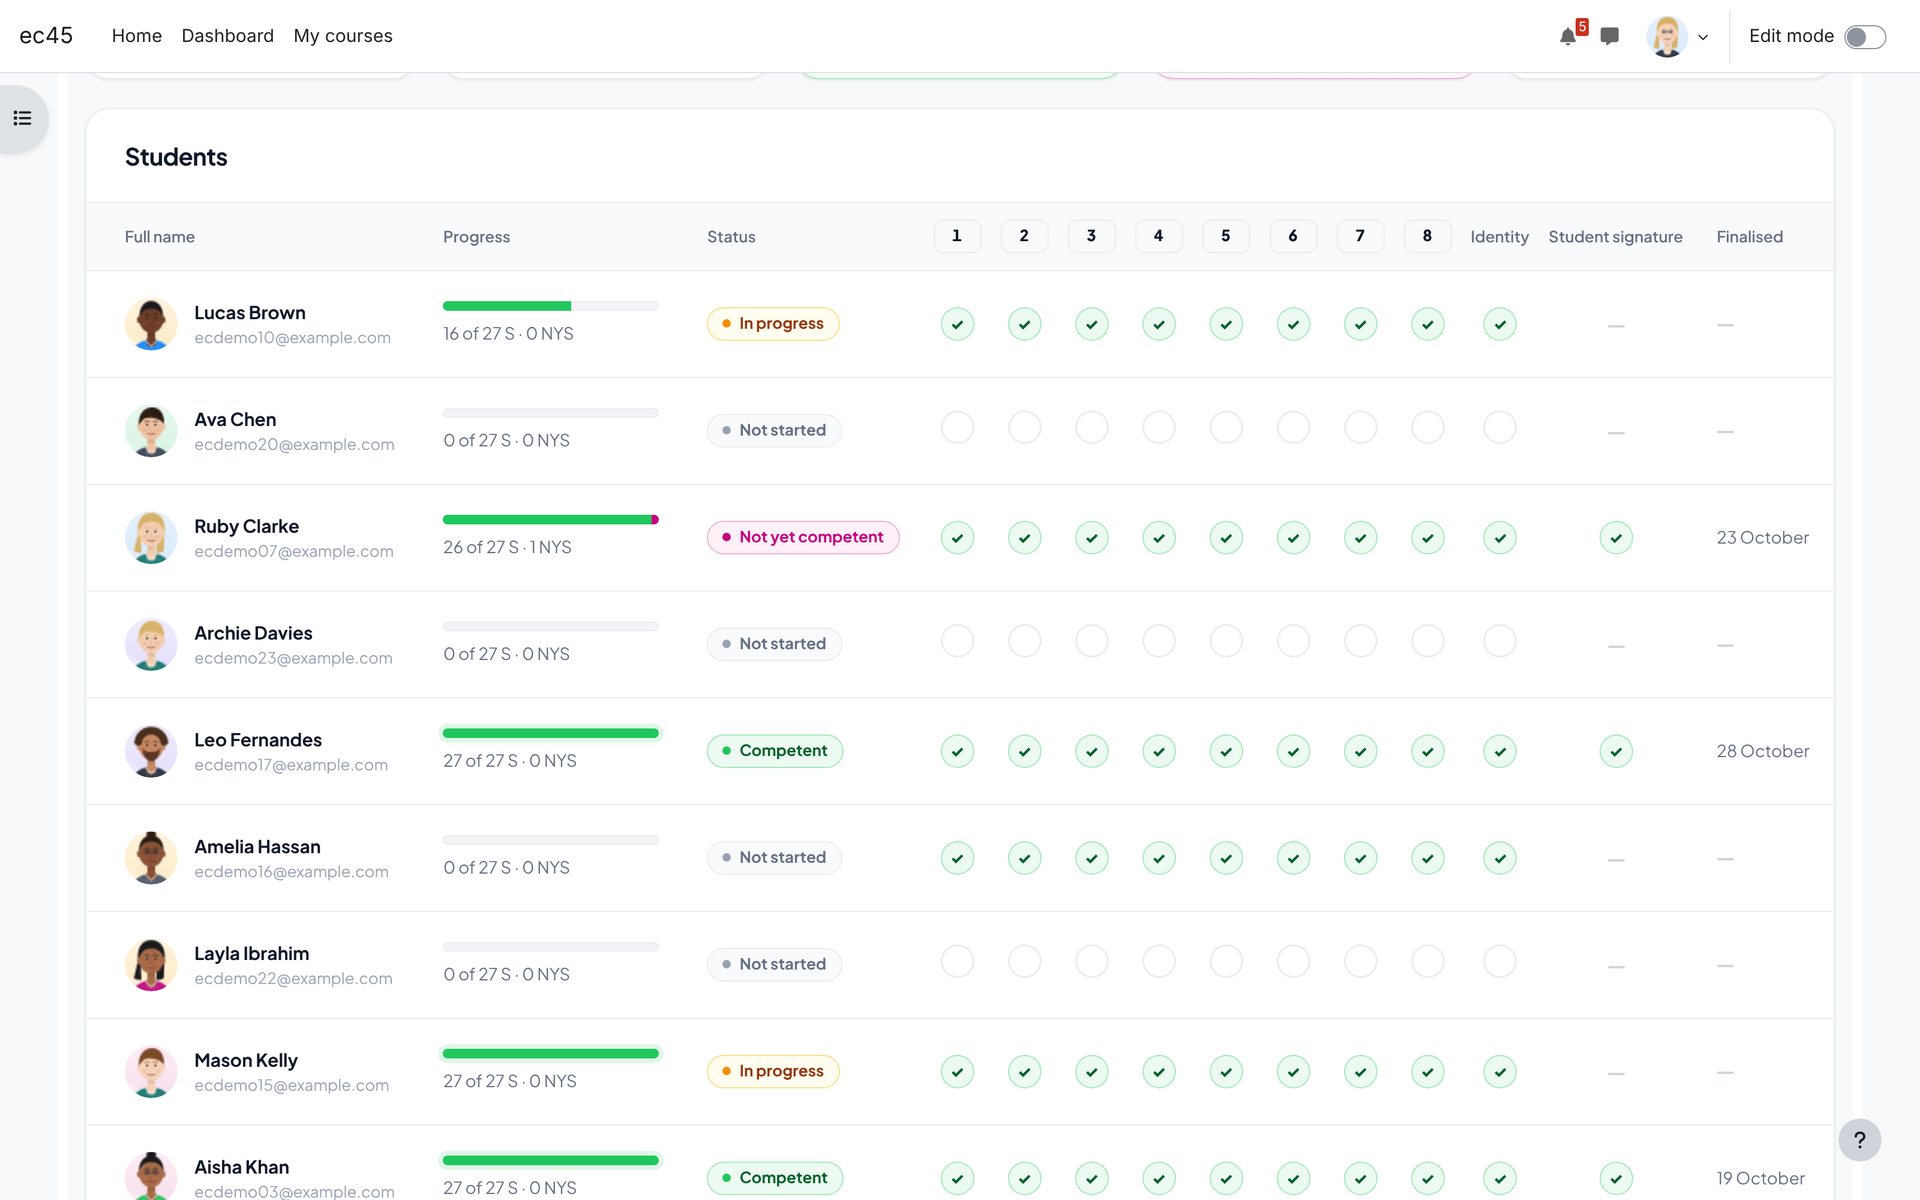Click the '23 October' finalised date
1920x1200 pixels.
pos(1763,538)
